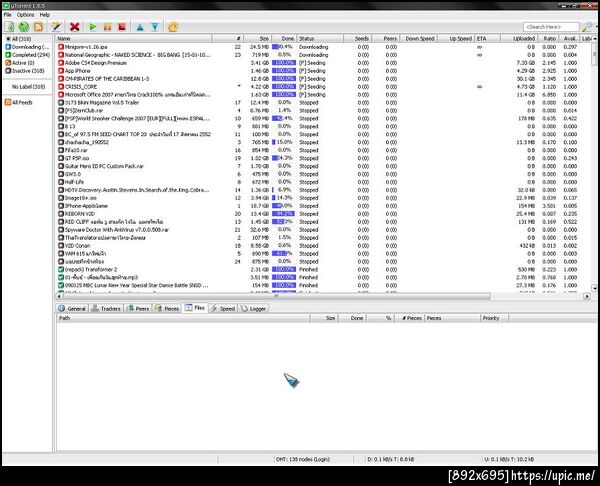Sort torrents by the ETA column header

(x=488, y=39)
